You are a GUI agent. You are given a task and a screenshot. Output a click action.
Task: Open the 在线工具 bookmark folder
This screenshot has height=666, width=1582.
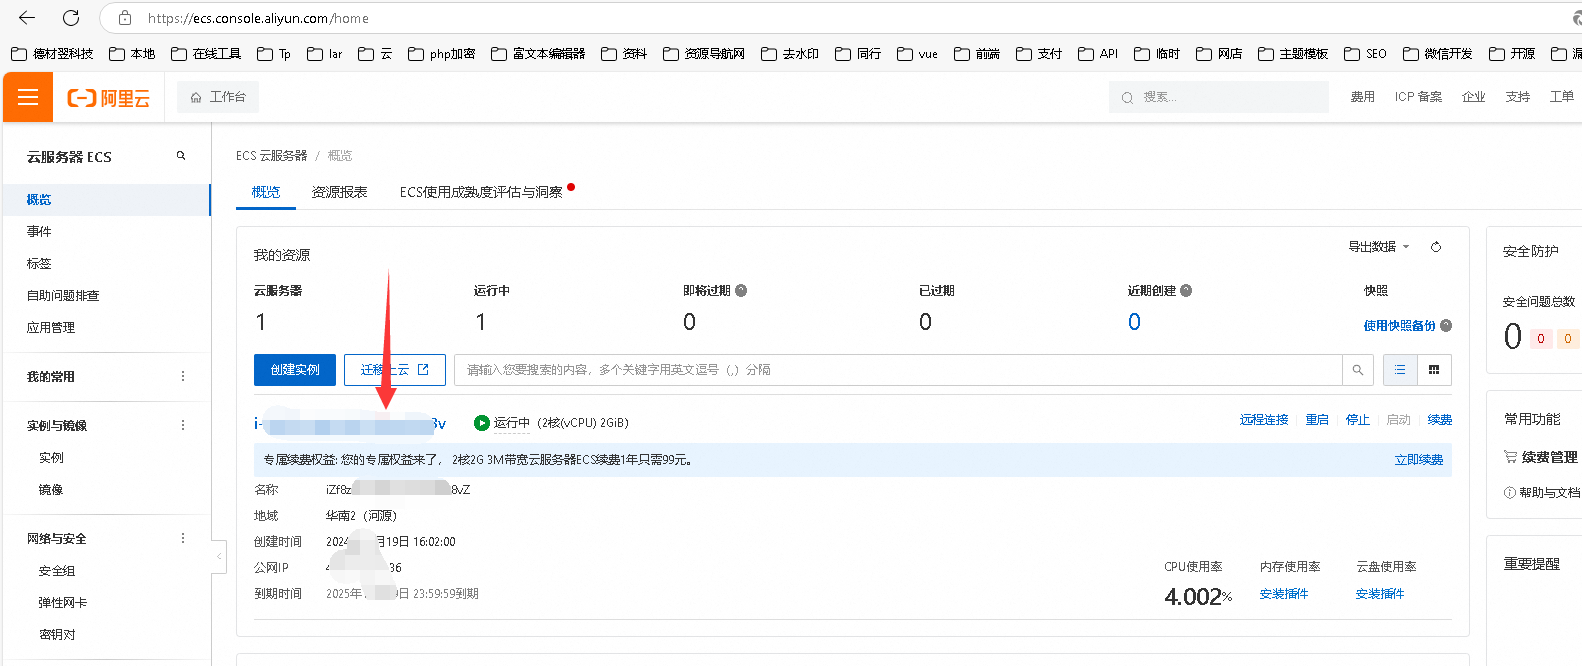pos(206,54)
